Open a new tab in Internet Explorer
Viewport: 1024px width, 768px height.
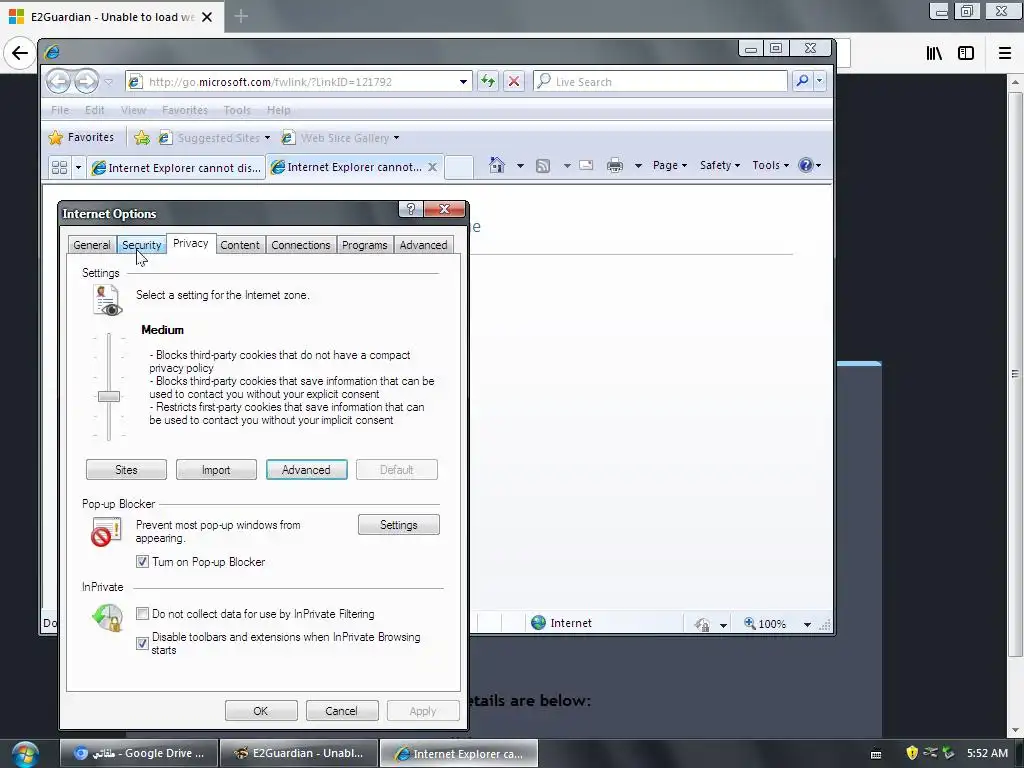pyautogui.click(x=459, y=167)
